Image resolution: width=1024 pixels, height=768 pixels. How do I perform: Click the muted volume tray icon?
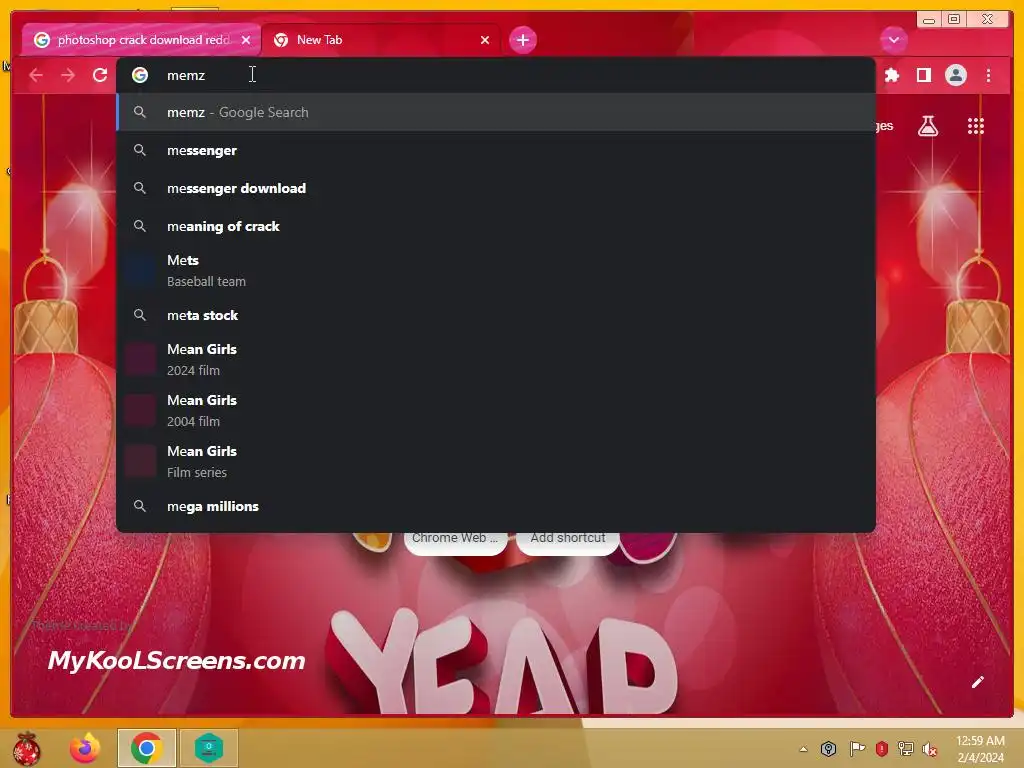pos(929,749)
